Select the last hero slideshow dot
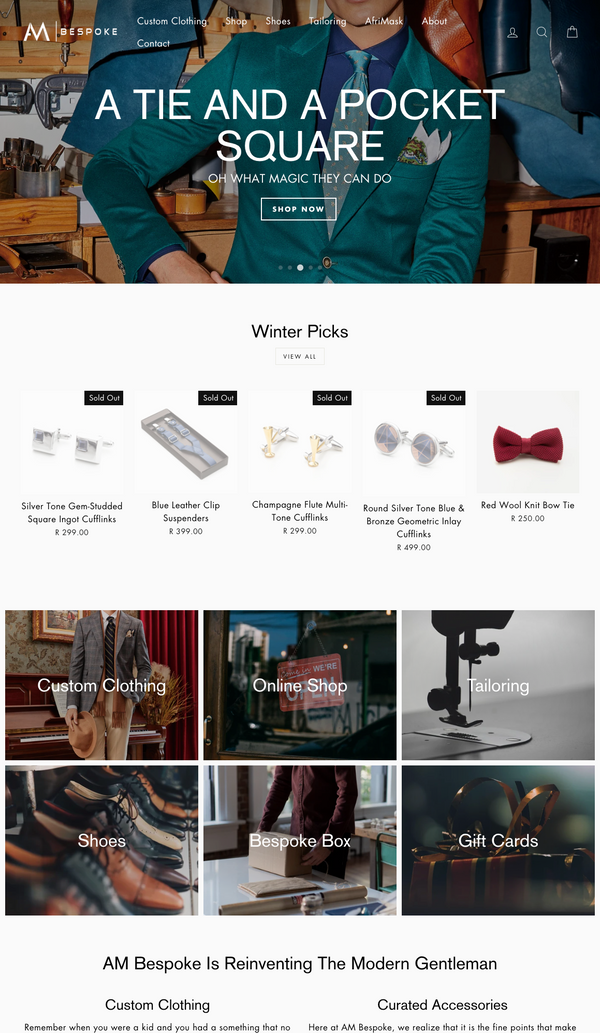600x1033 pixels. (x=321, y=267)
